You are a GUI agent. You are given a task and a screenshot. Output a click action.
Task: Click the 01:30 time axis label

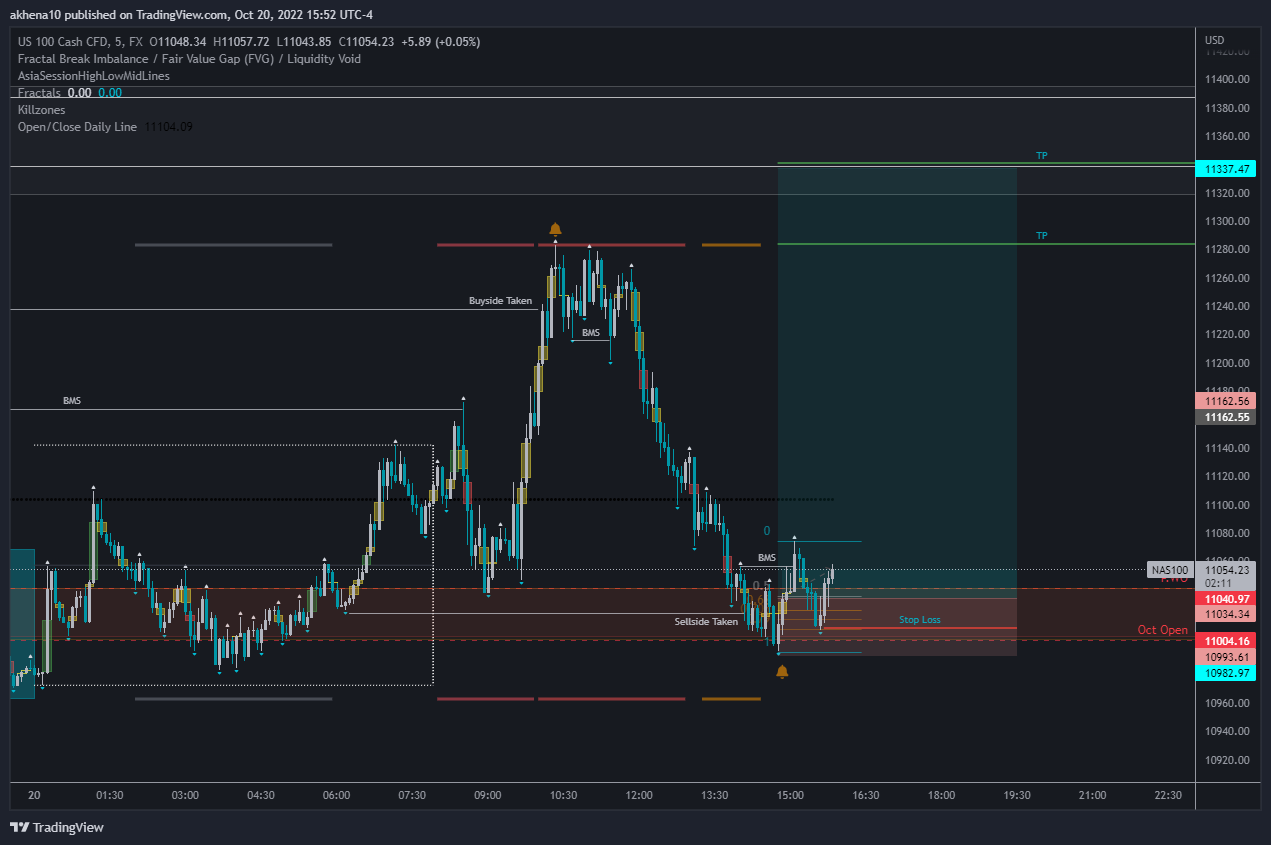109,796
